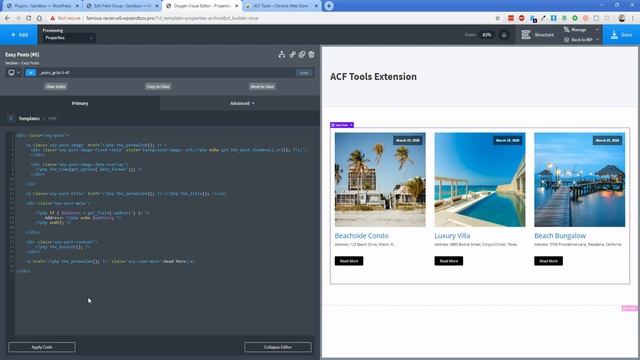Click the blue Add element button

pyautogui.click(x=19, y=35)
